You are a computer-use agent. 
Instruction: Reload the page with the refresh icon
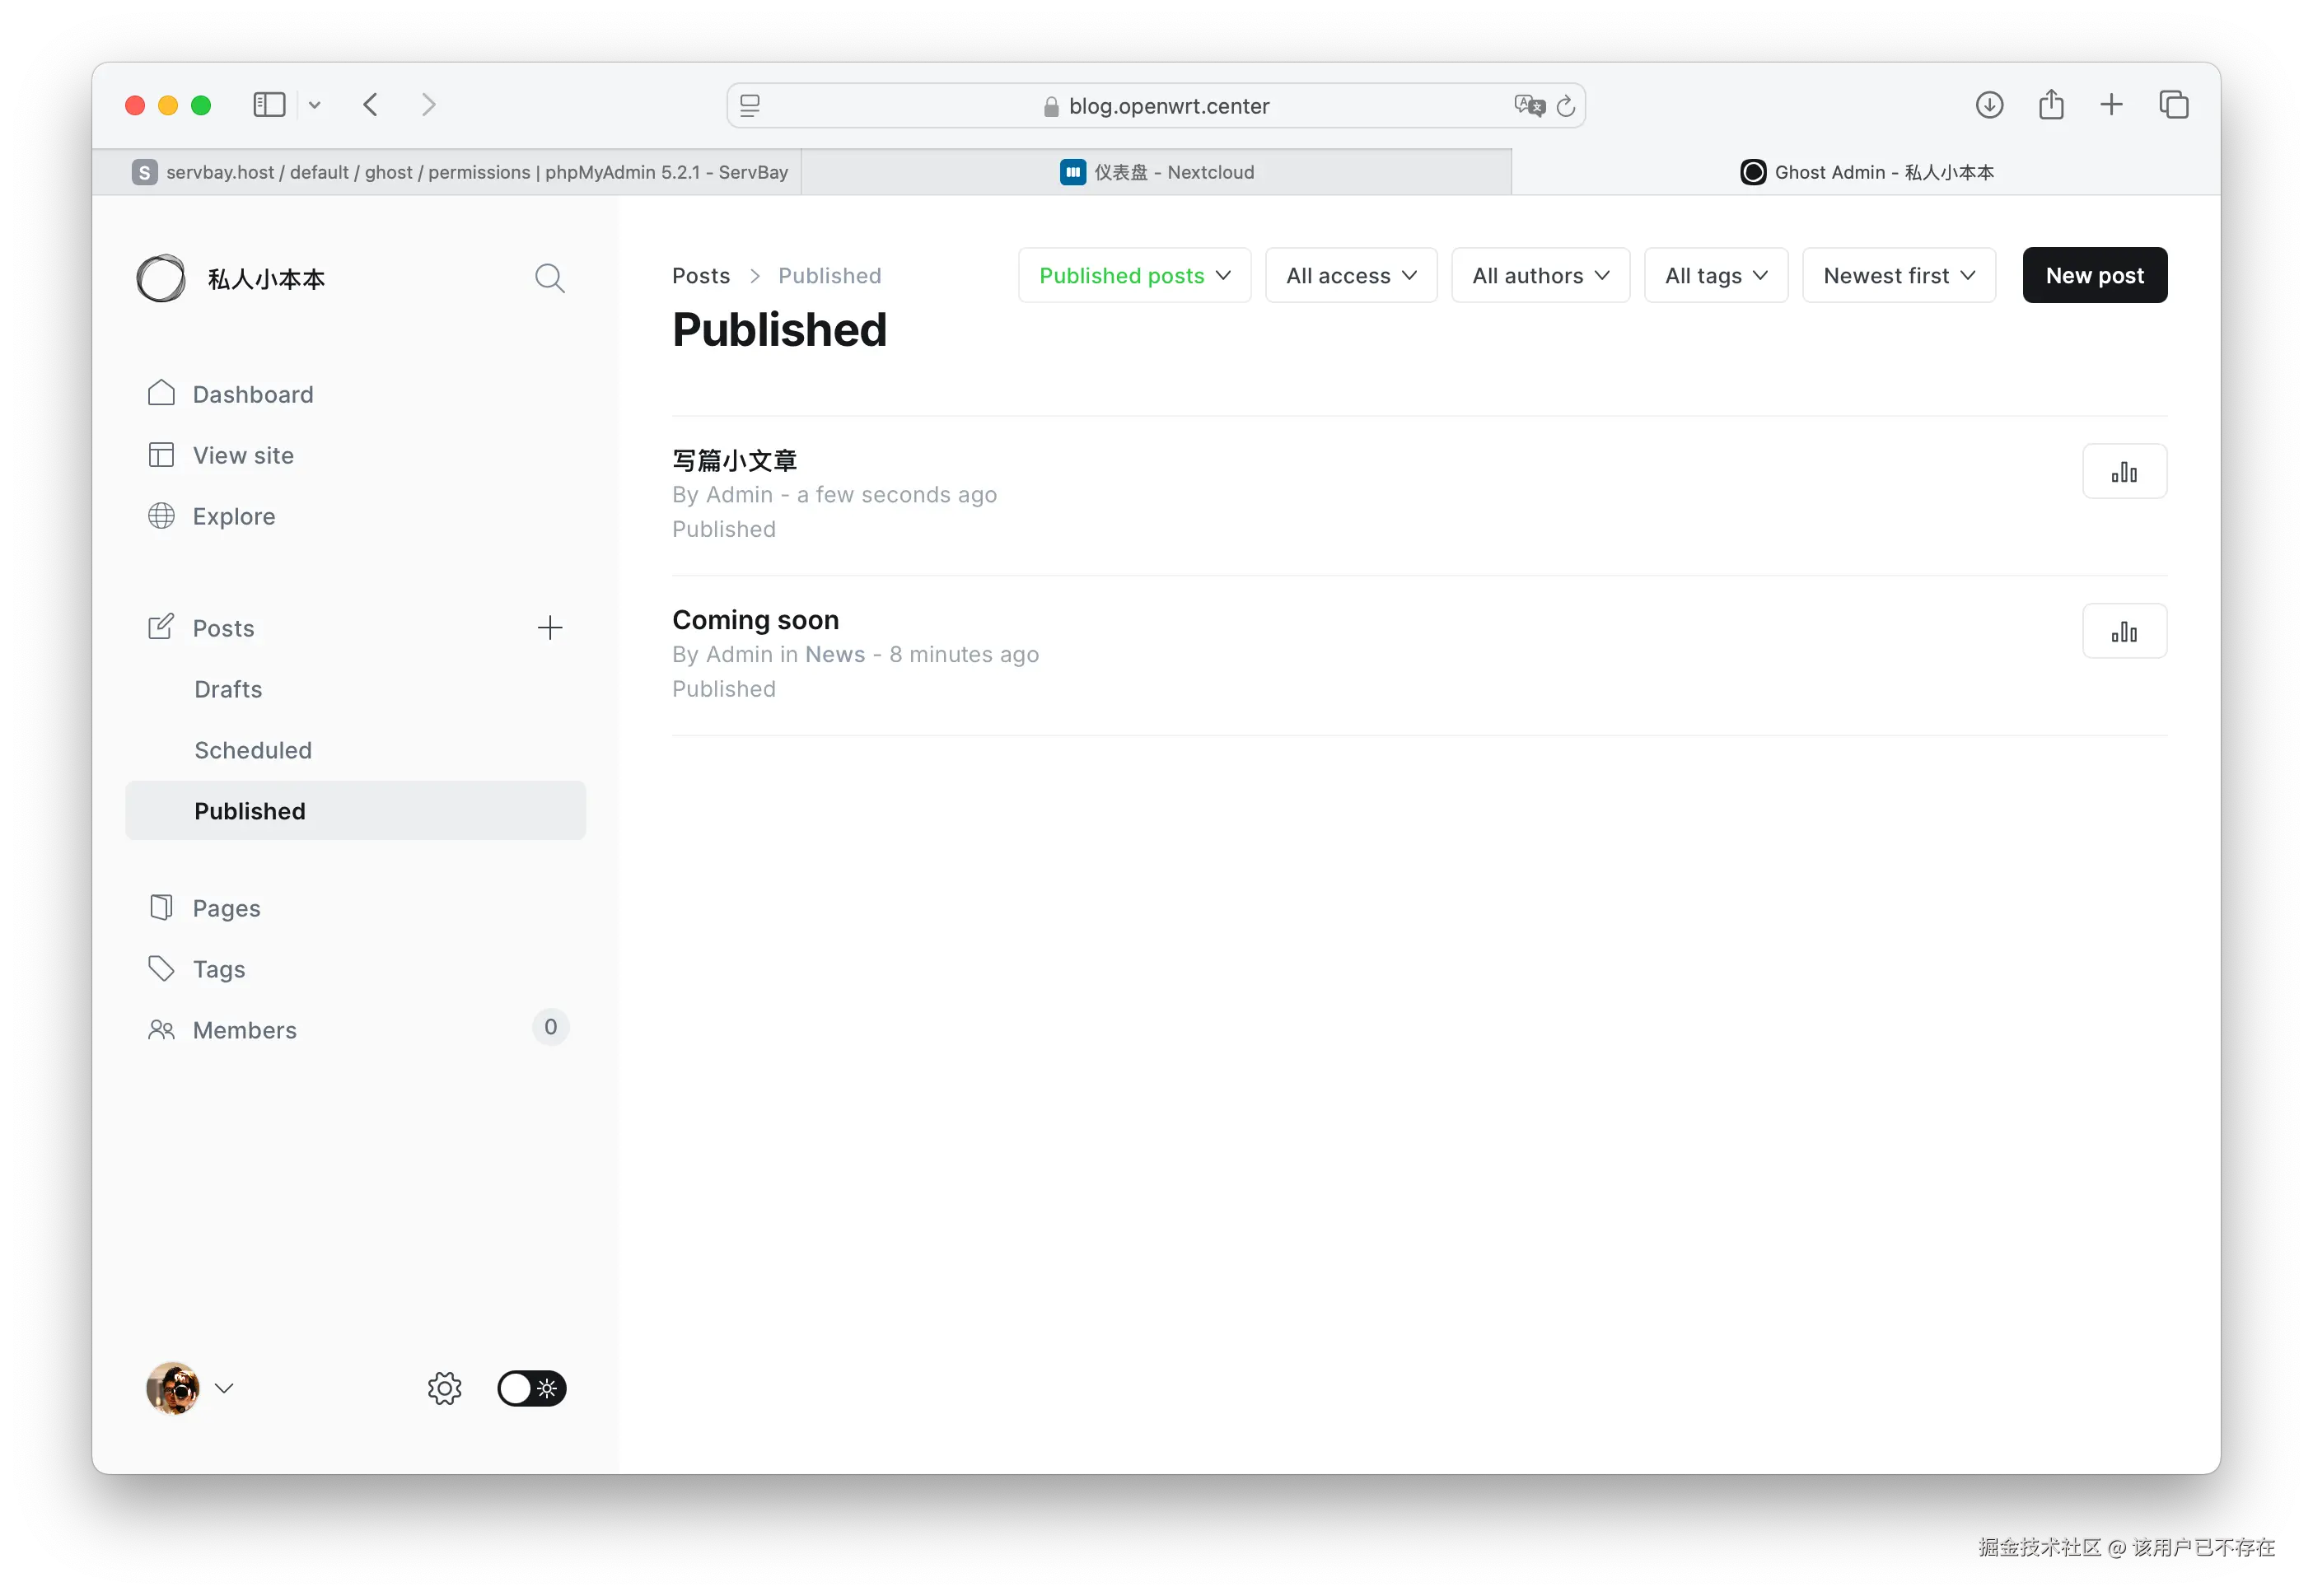pyautogui.click(x=1565, y=105)
